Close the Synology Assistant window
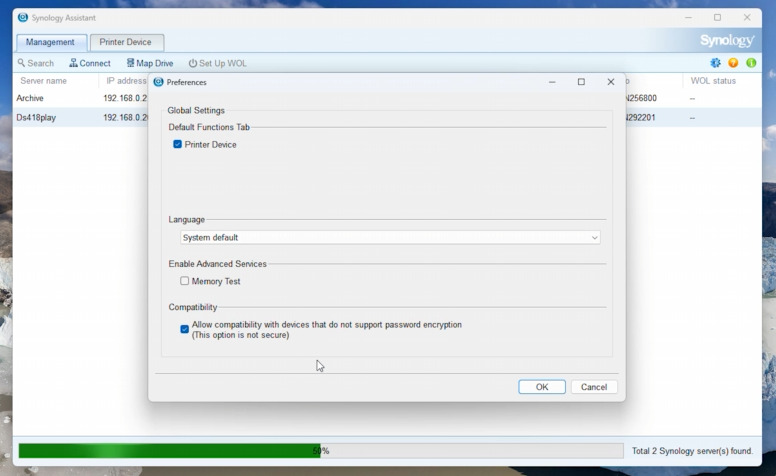This screenshot has width=776, height=476. click(747, 17)
